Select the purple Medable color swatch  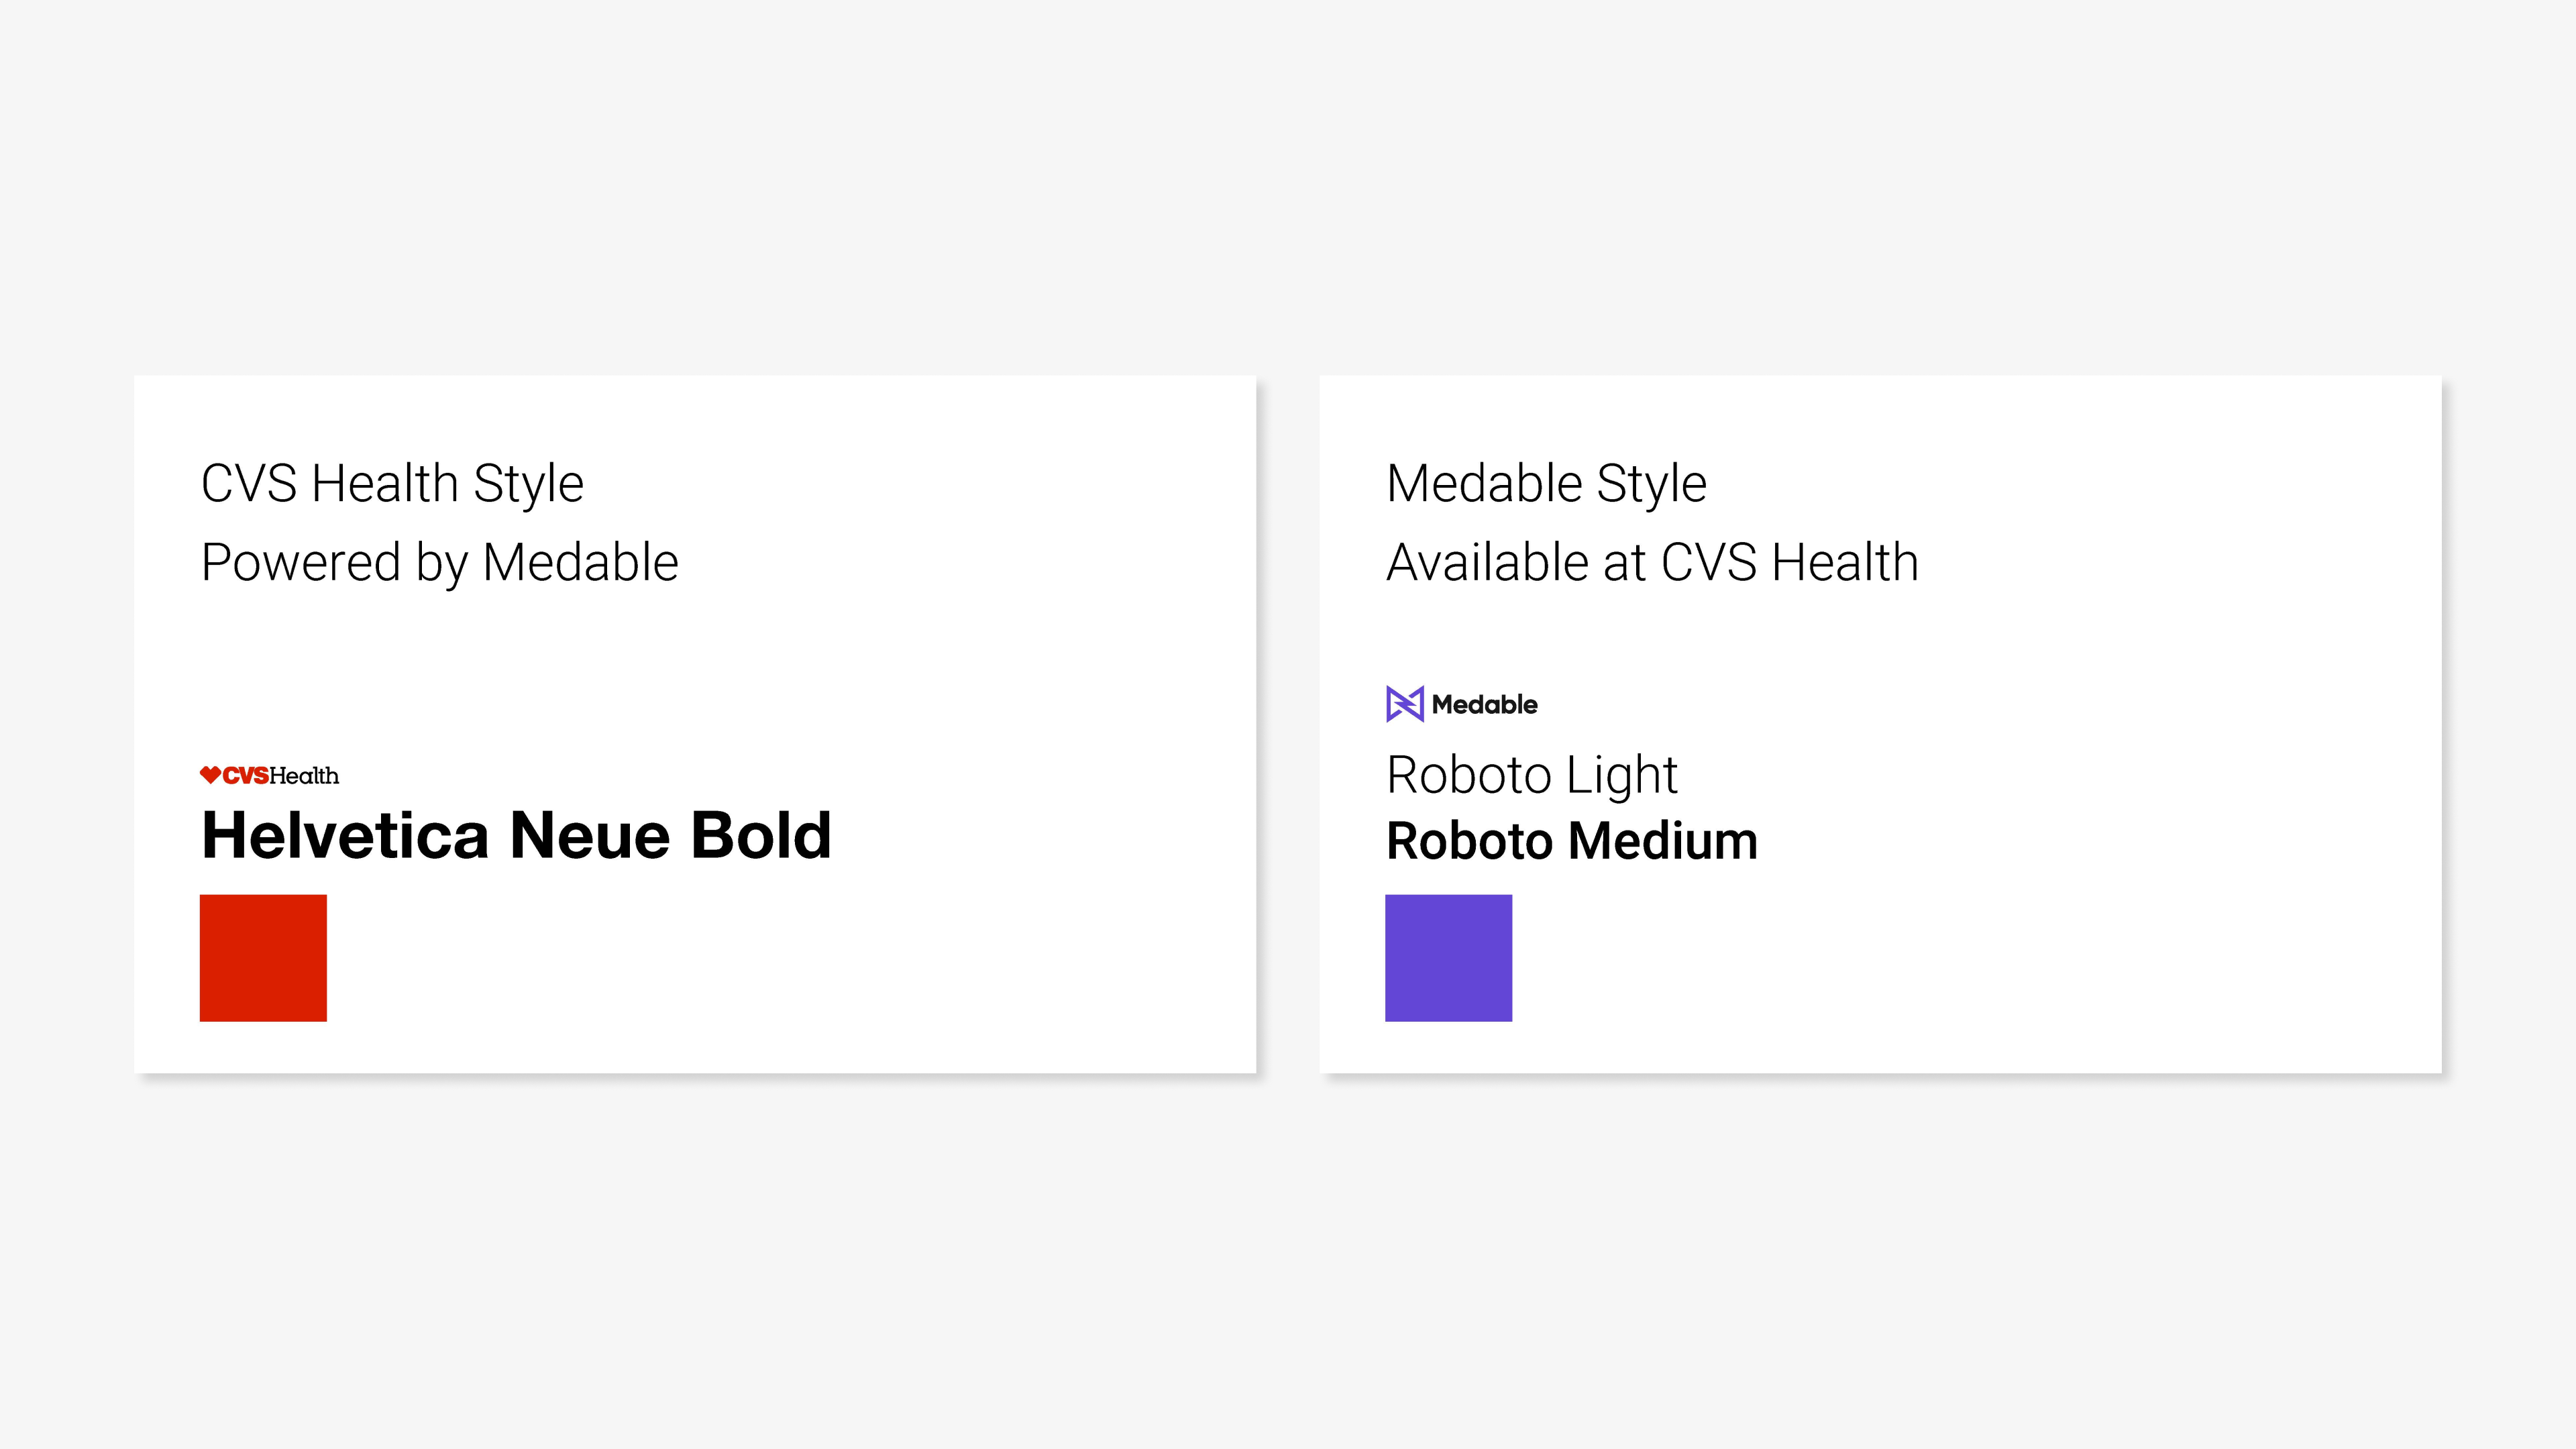(1448, 957)
